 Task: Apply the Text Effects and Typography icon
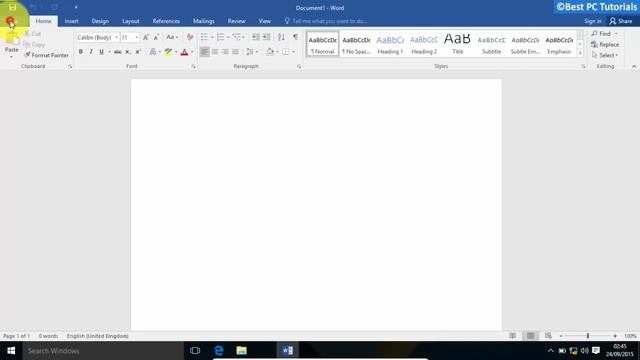pyautogui.click(x=153, y=52)
